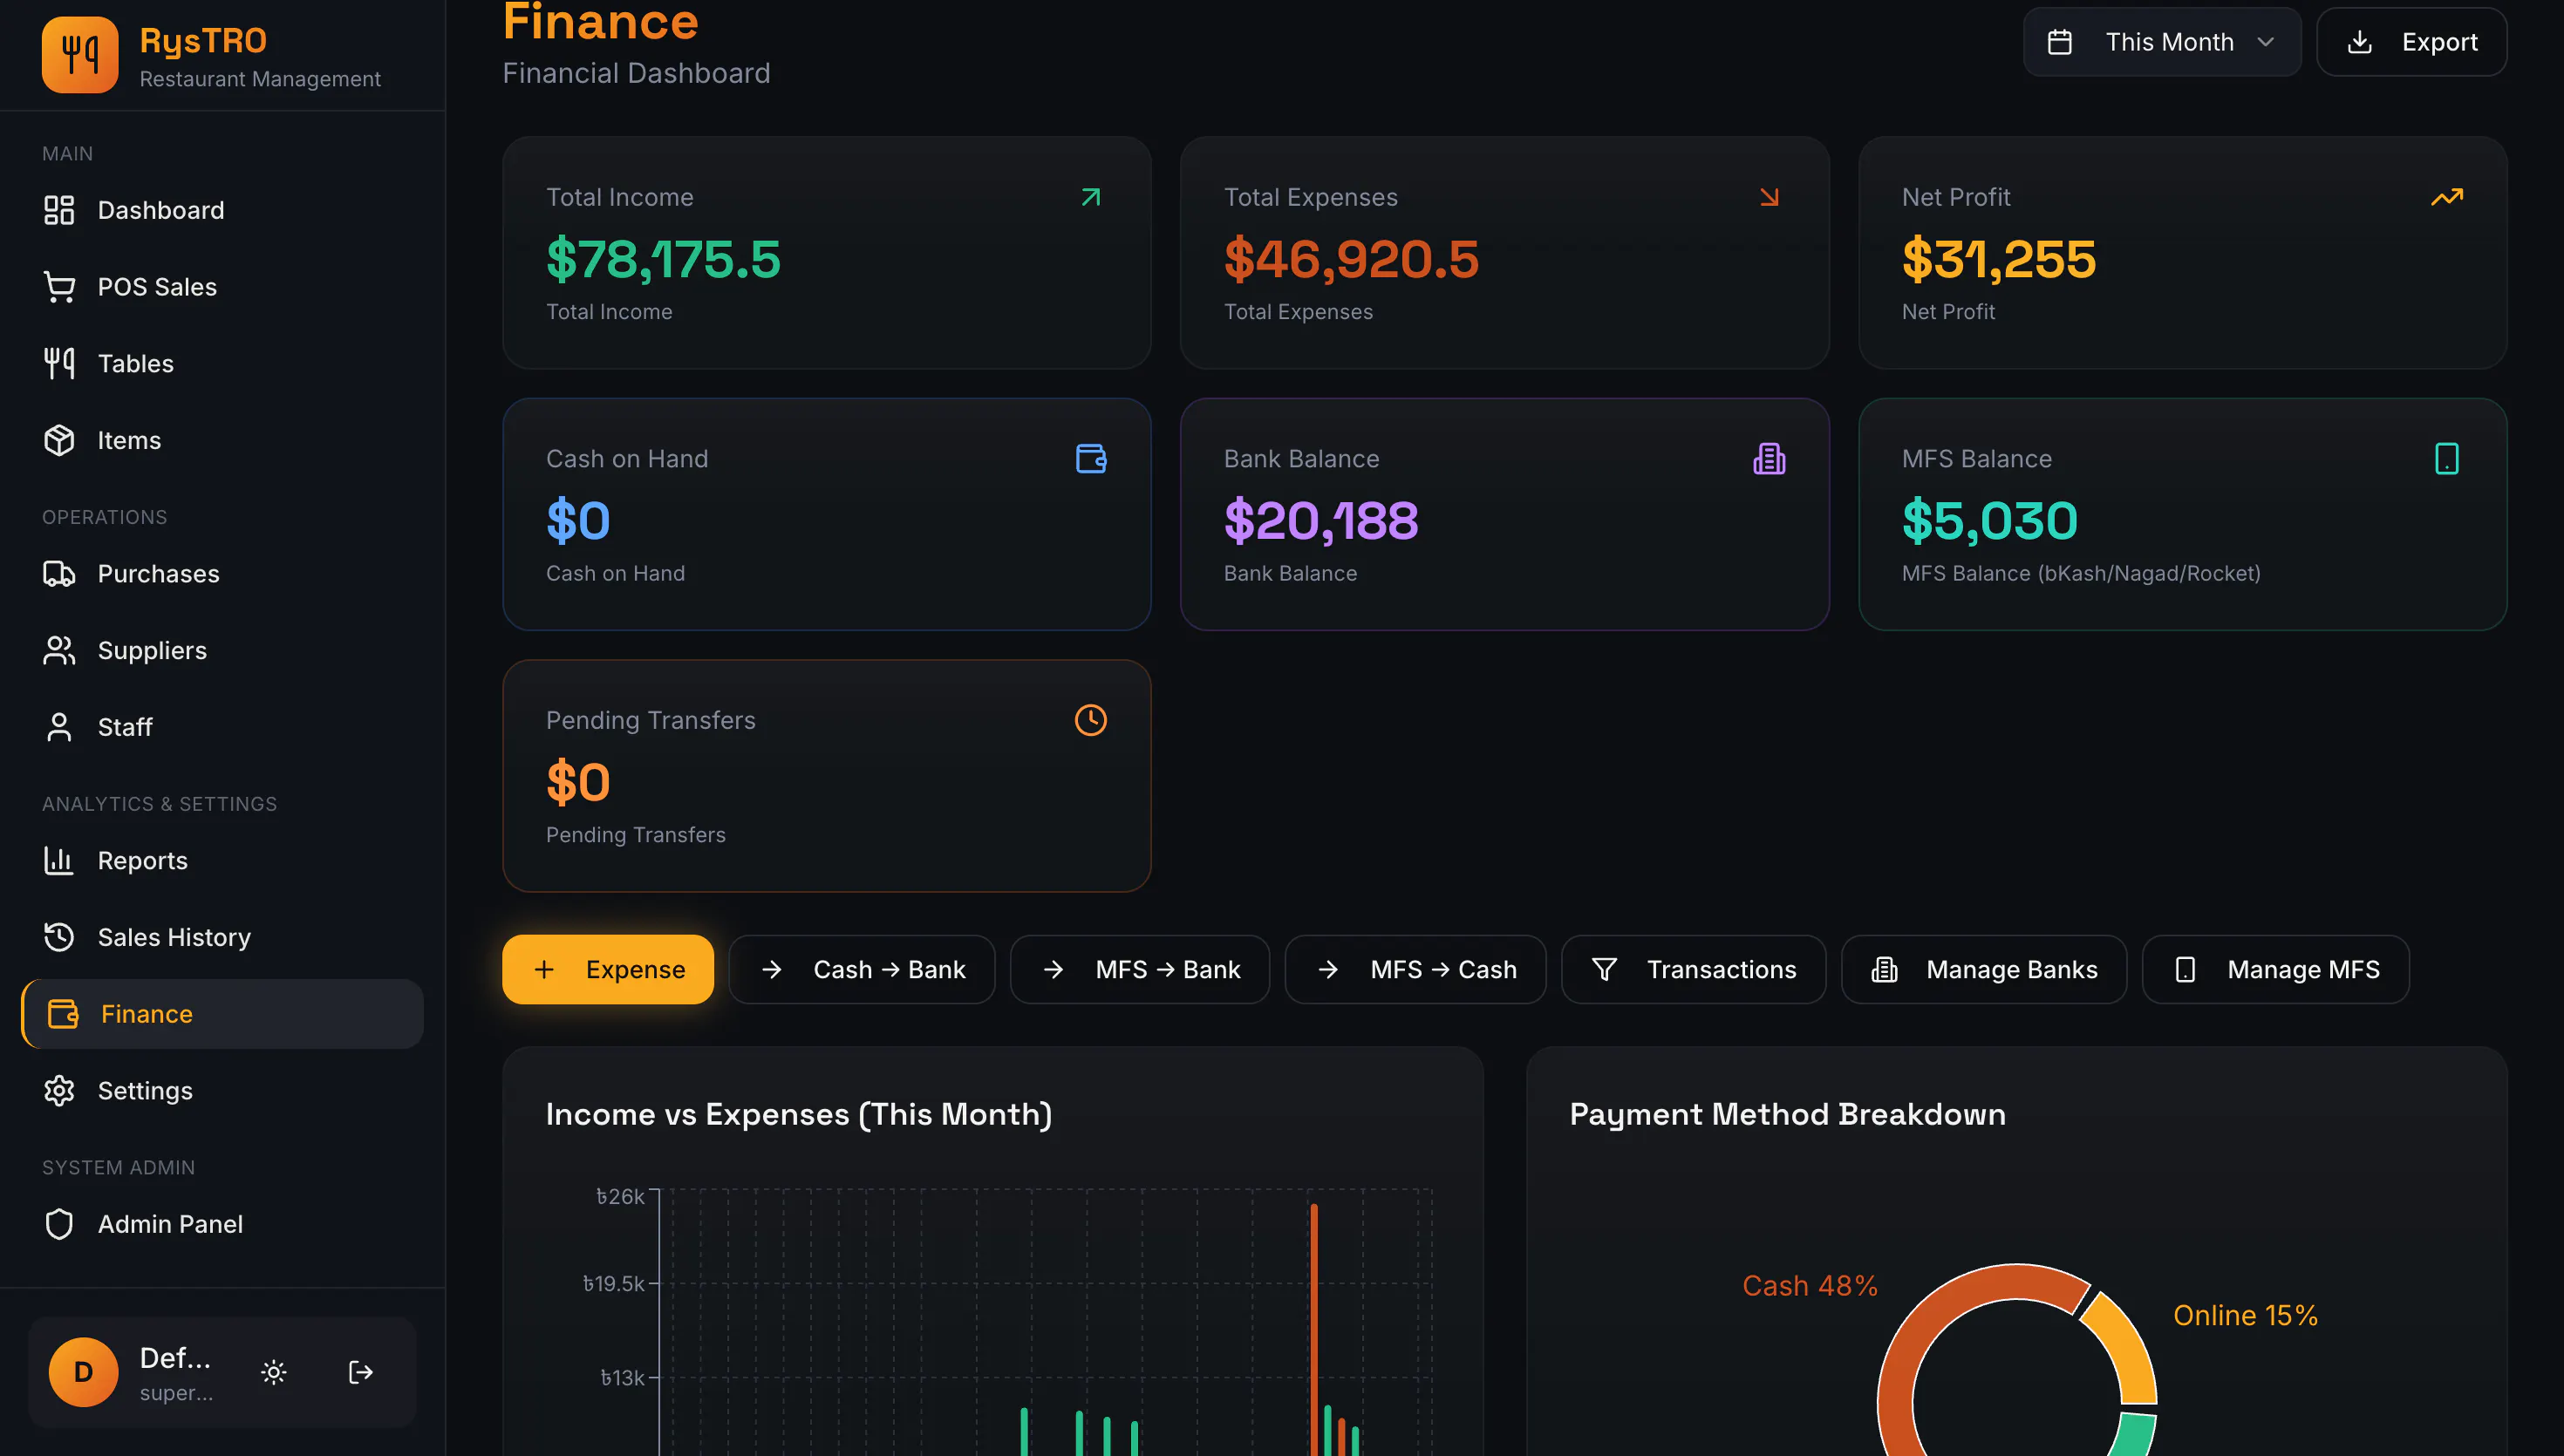Click the Pending Transfers clock icon

(1091, 720)
